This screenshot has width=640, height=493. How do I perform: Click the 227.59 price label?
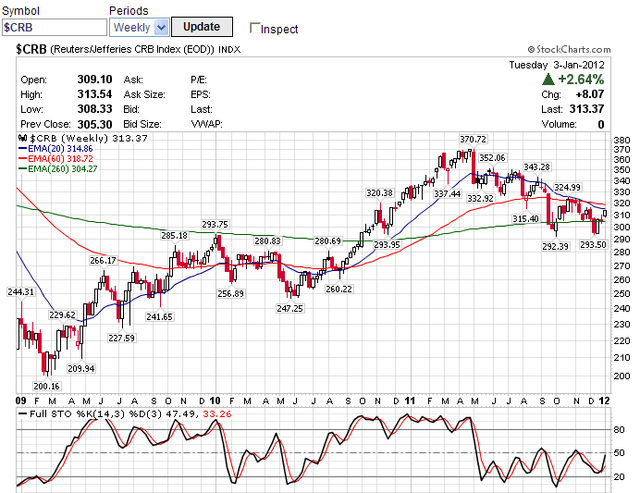pyautogui.click(x=122, y=338)
